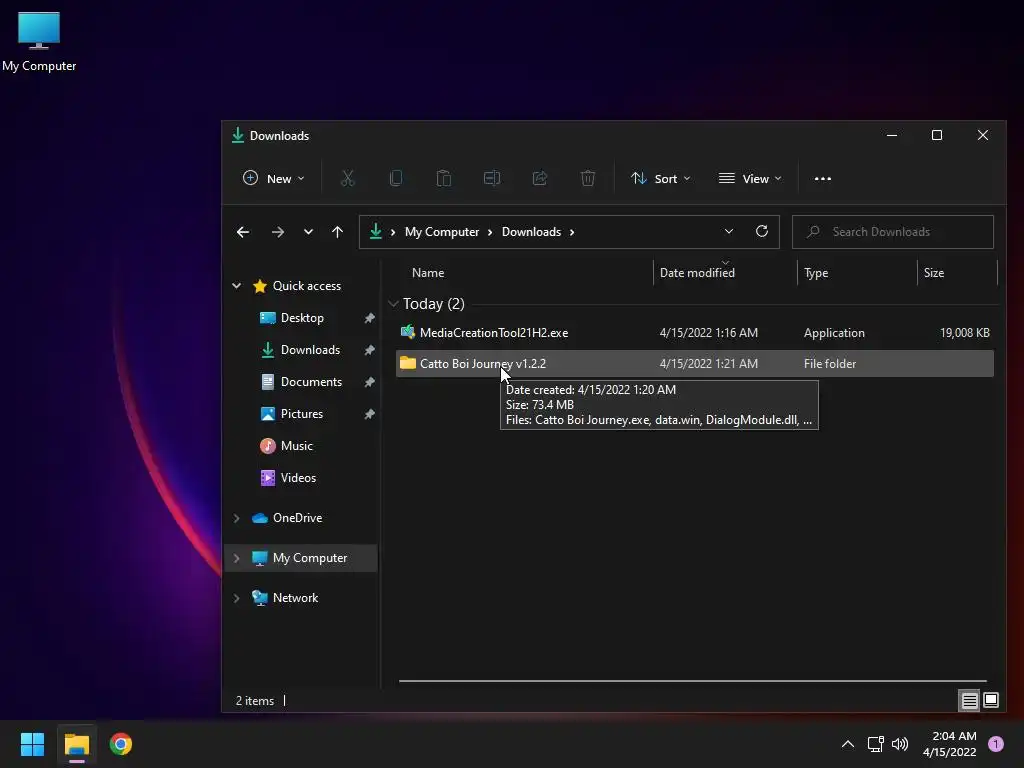Expand address bar history dropdown
The width and height of the screenshot is (1024, 768).
[x=729, y=231]
